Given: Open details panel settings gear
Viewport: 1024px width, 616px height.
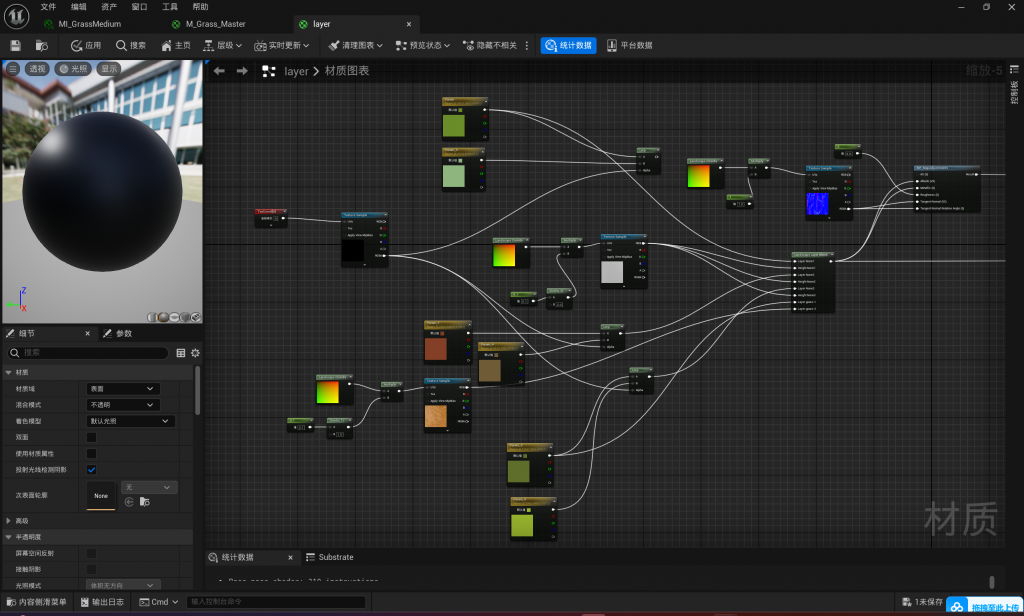Looking at the screenshot, I should (x=195, y=353).
